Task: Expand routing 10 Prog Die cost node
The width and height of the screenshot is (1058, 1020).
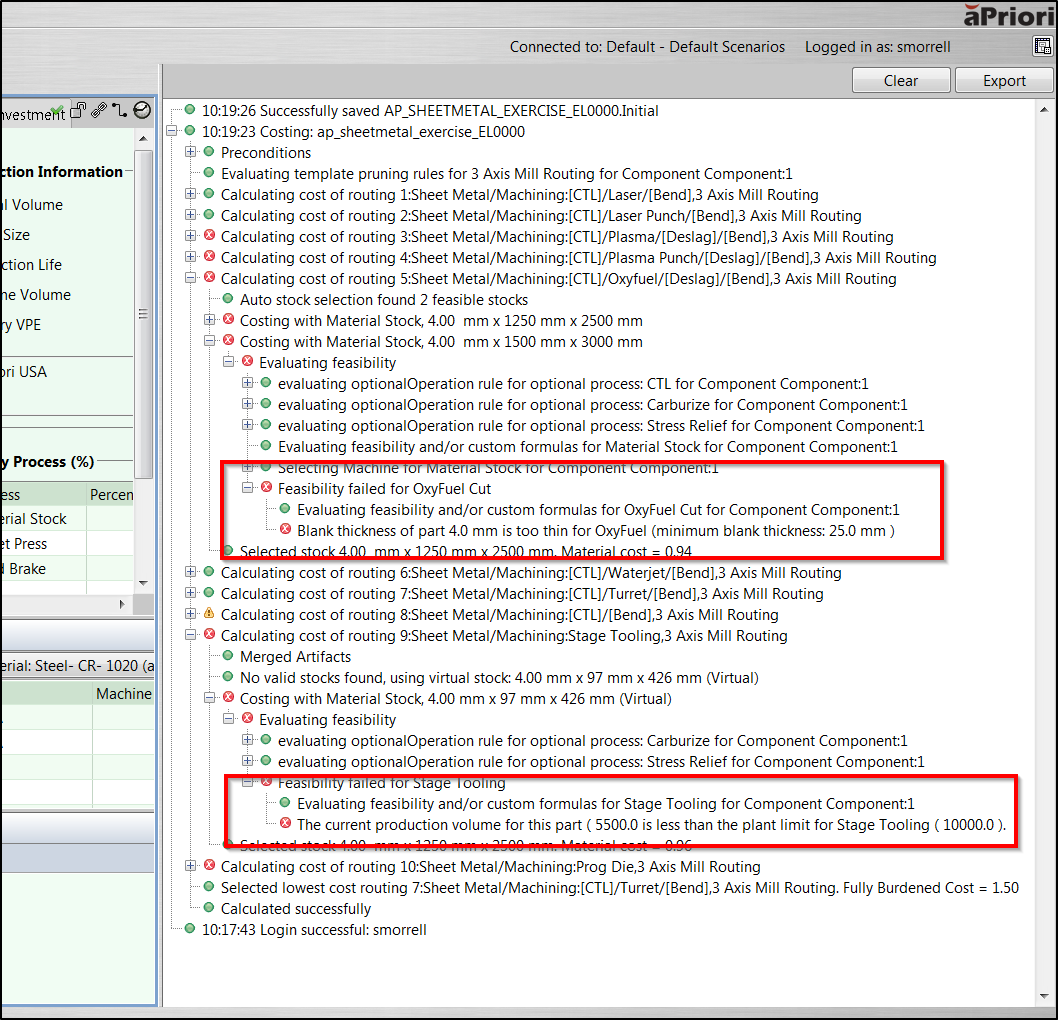Action: (x=191, y=866)
